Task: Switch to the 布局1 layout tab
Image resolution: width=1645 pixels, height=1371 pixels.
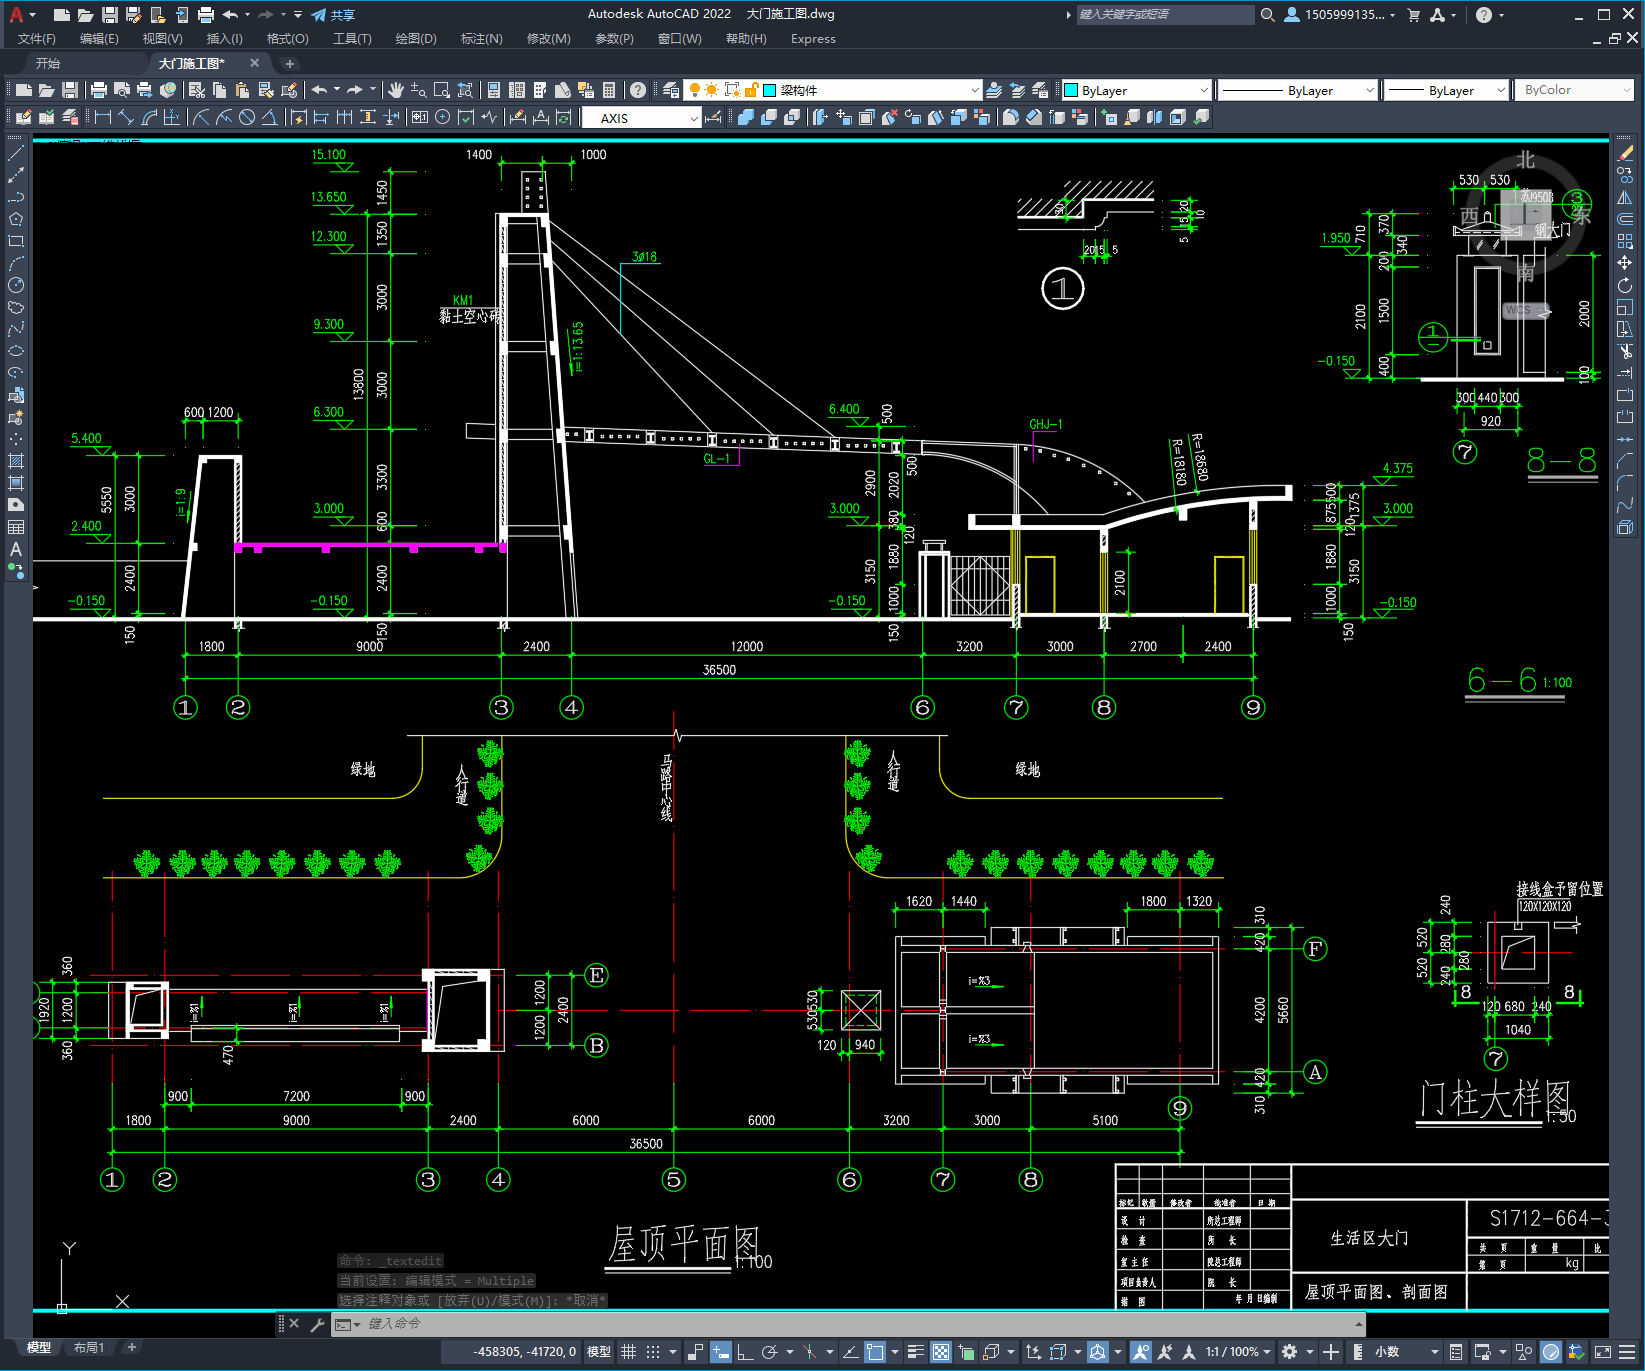Action: point(89,1348)
